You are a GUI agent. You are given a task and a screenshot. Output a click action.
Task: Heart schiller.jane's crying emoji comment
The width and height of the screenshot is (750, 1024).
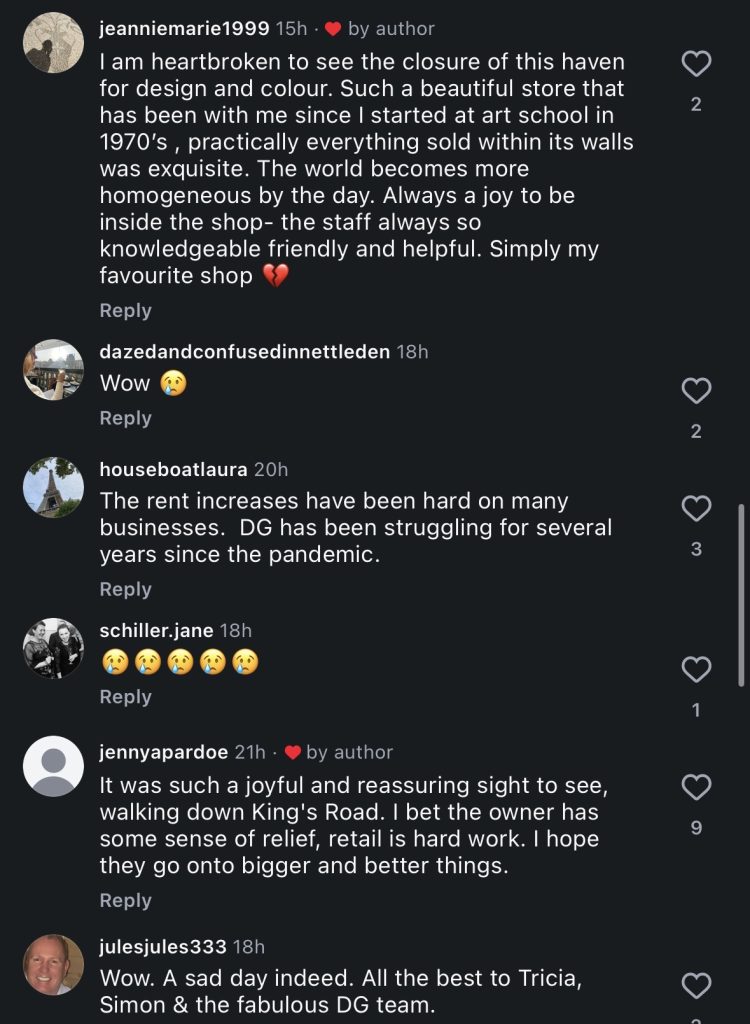click(696, 669)
